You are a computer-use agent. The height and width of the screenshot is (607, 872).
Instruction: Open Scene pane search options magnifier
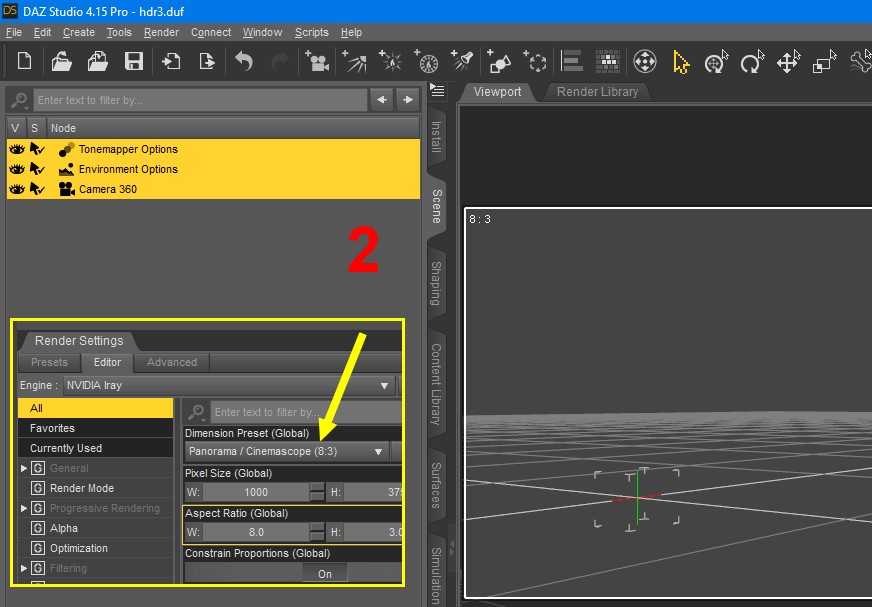click(x=19, y=101)
